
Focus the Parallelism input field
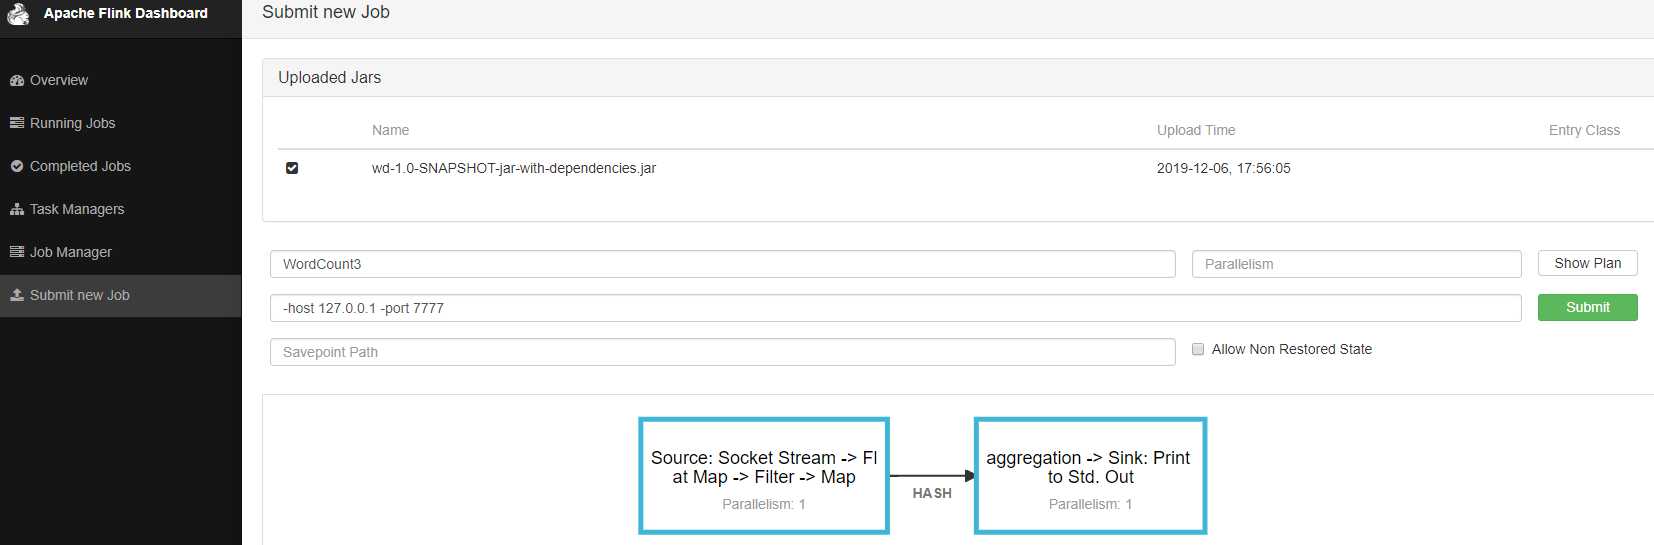click(x=1356, y=264)
